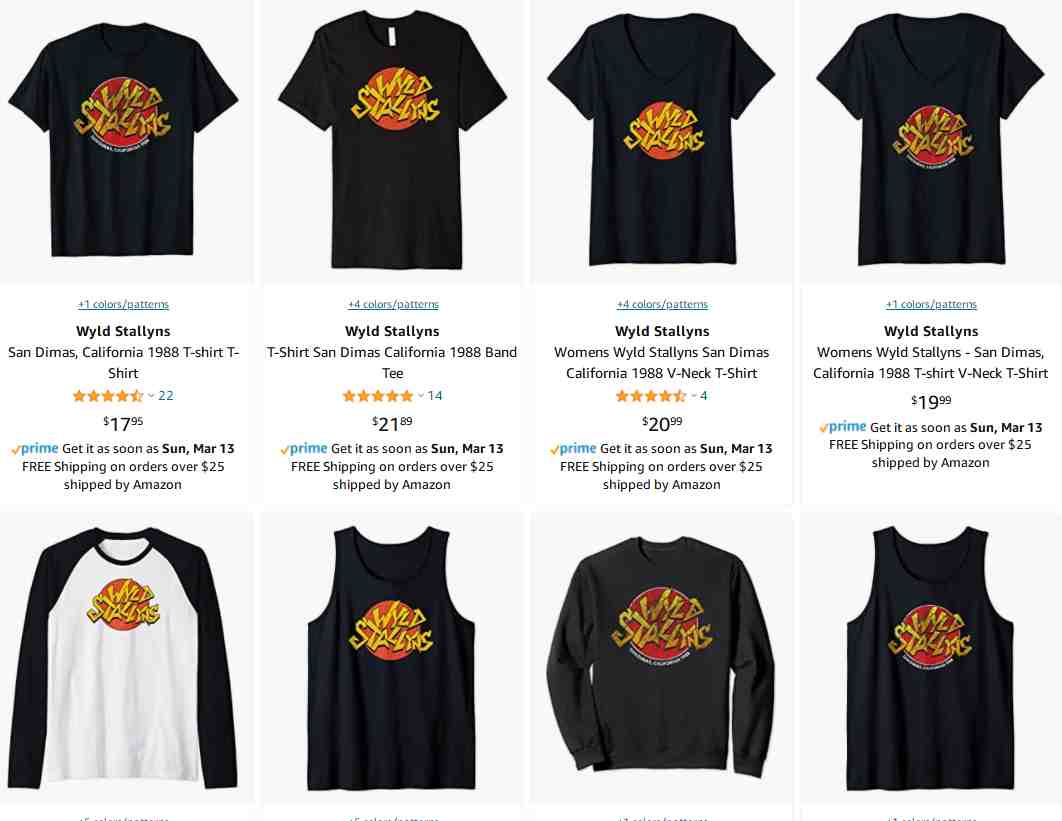Viewport: 1062px width, 821px height.
Task: Click the prime logo under the $19.99 V-Neck
Action: point(843,427)
